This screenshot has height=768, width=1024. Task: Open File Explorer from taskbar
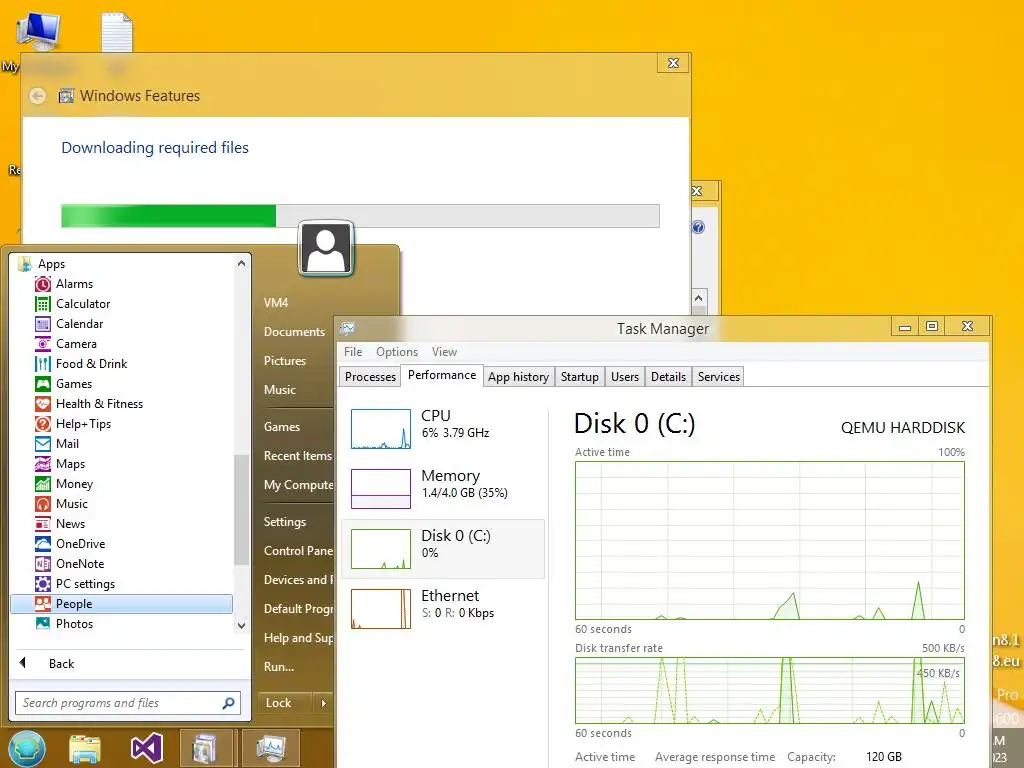(x=85, y=748)
